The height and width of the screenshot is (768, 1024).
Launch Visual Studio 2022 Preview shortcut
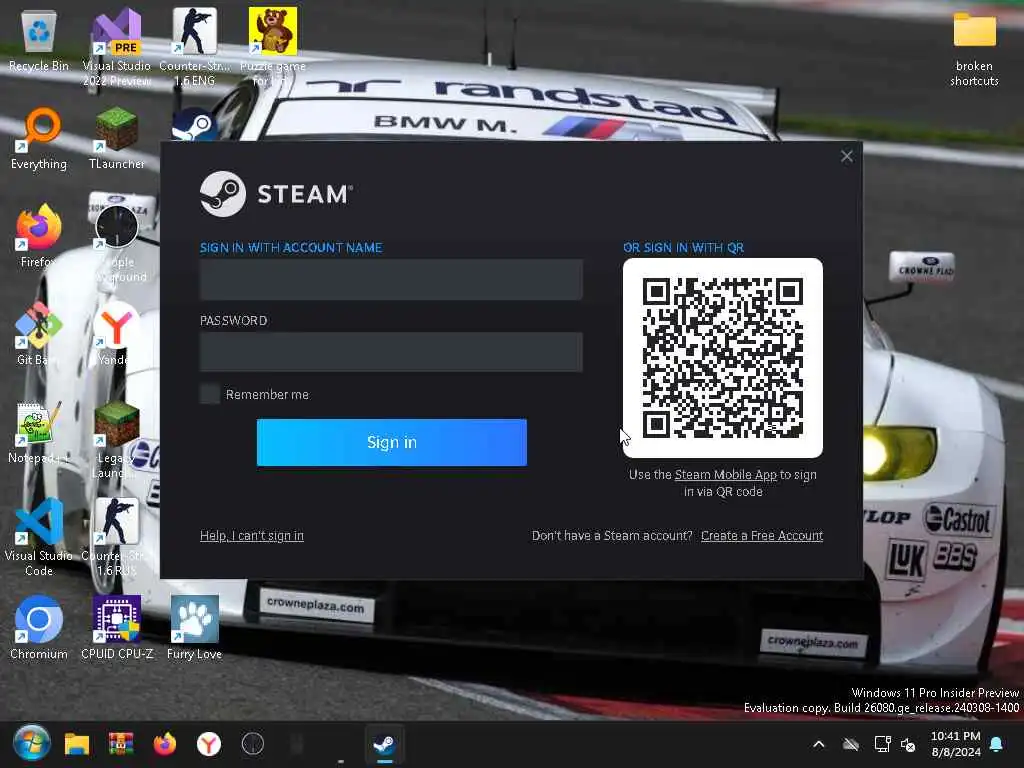coord(116,47)
